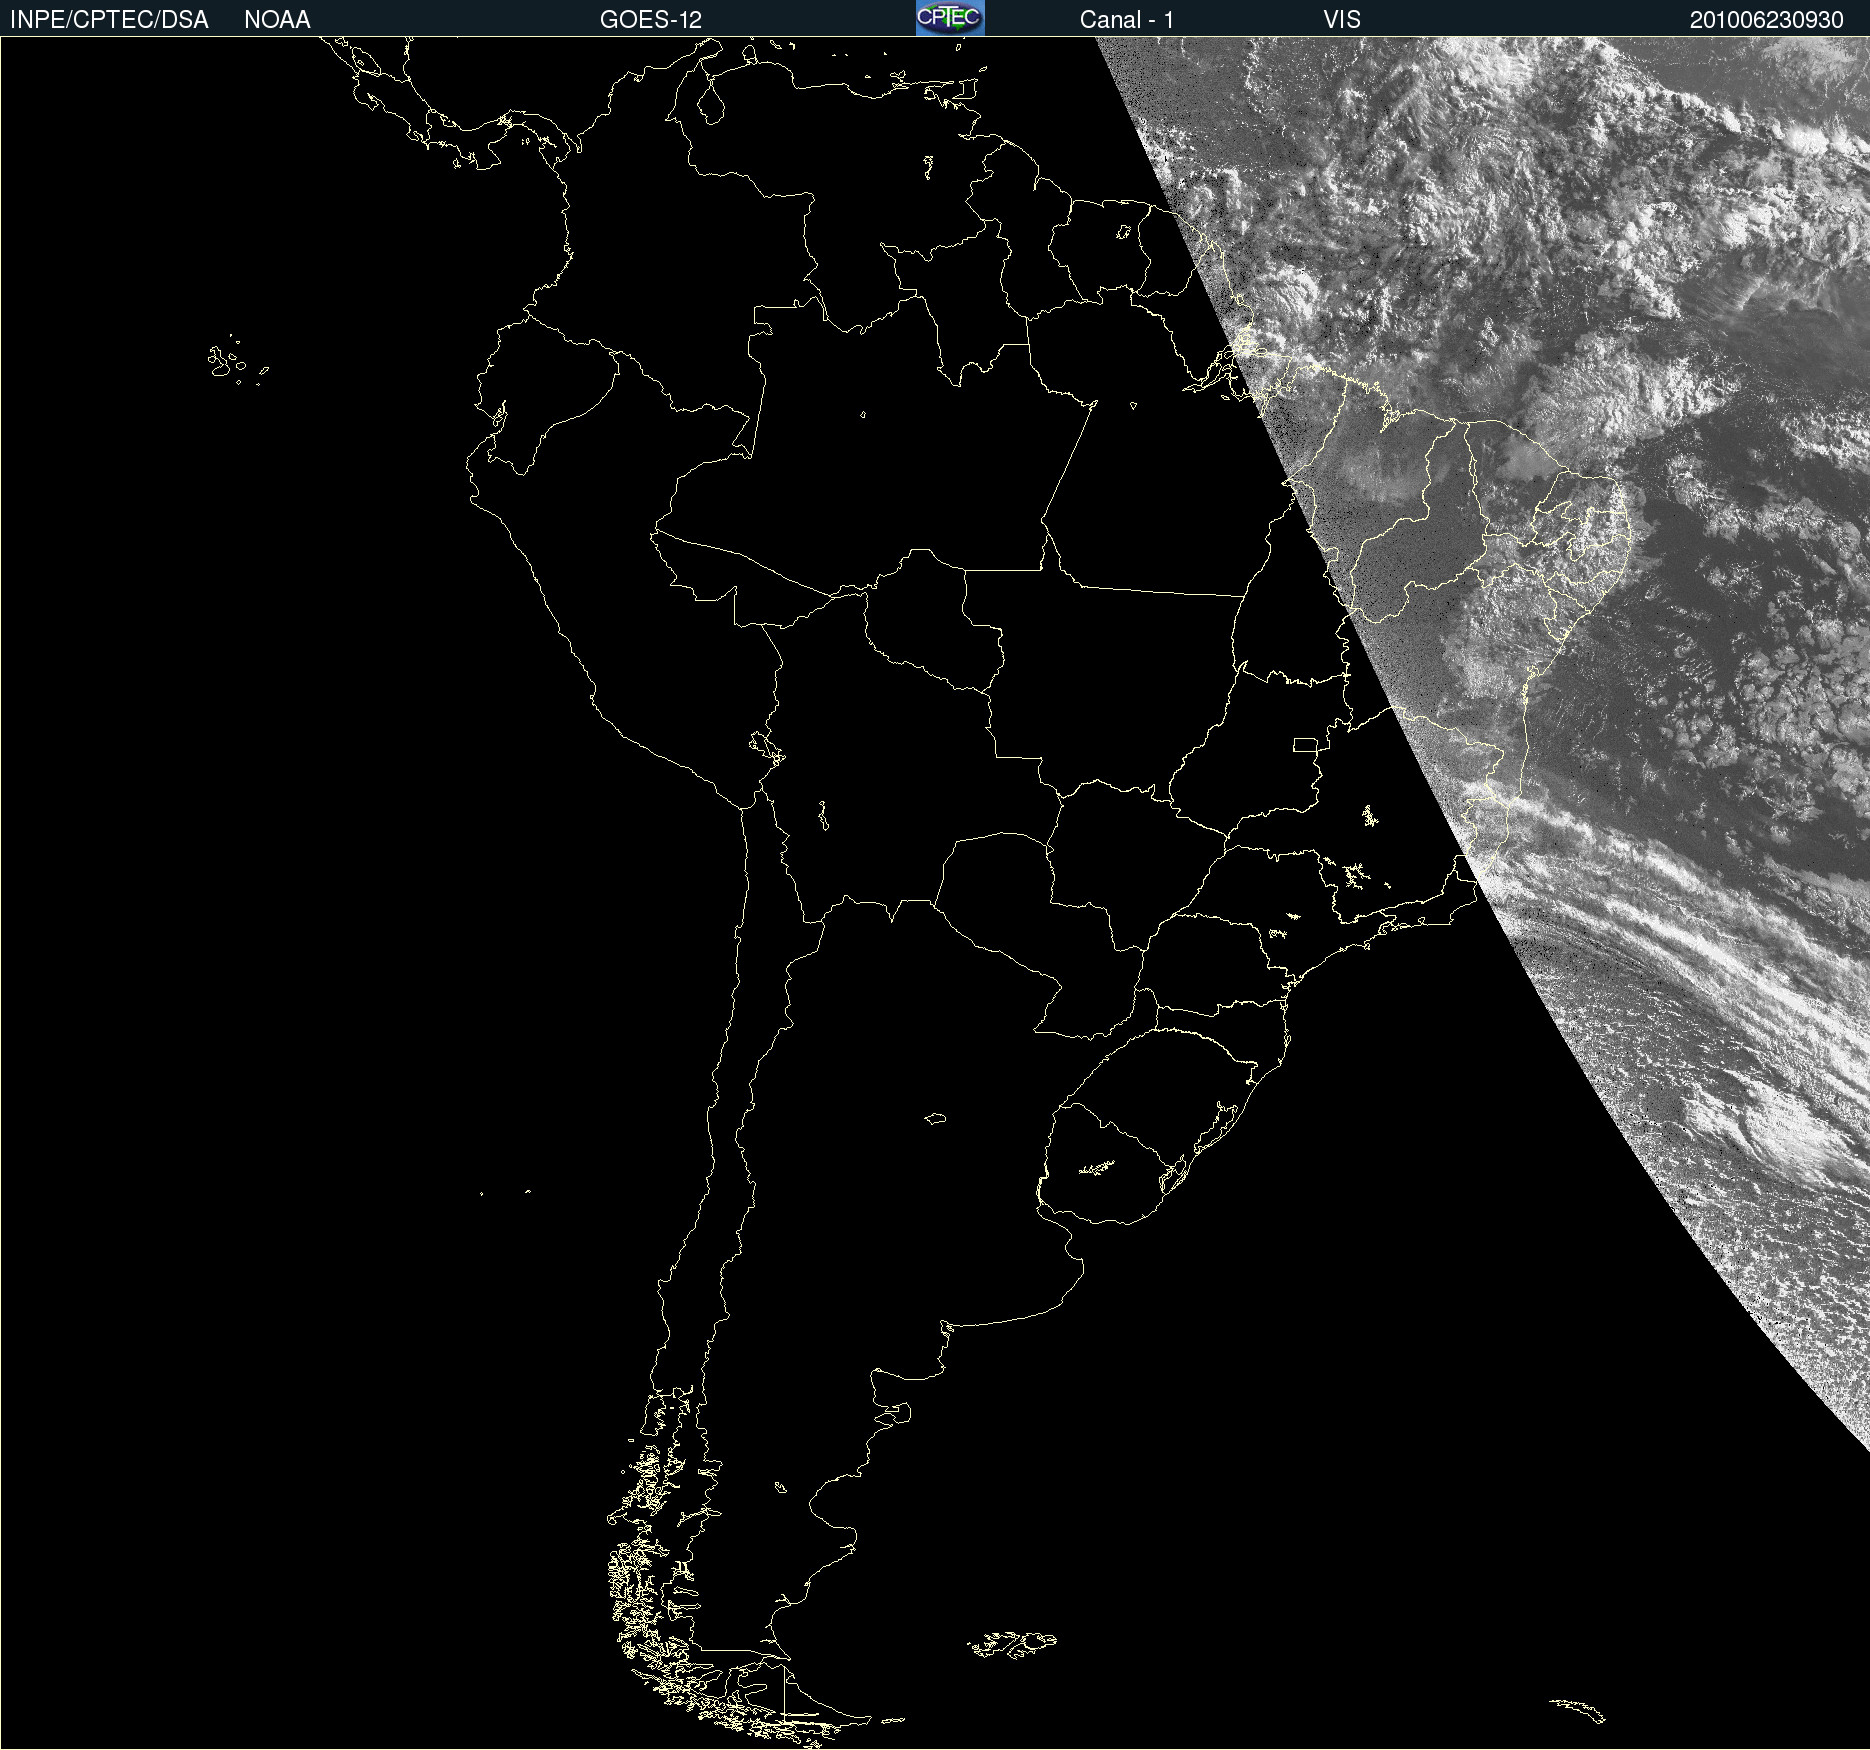Click the INPE/CPTEC/DSA header label
1870x1750 pixels.
109,20
